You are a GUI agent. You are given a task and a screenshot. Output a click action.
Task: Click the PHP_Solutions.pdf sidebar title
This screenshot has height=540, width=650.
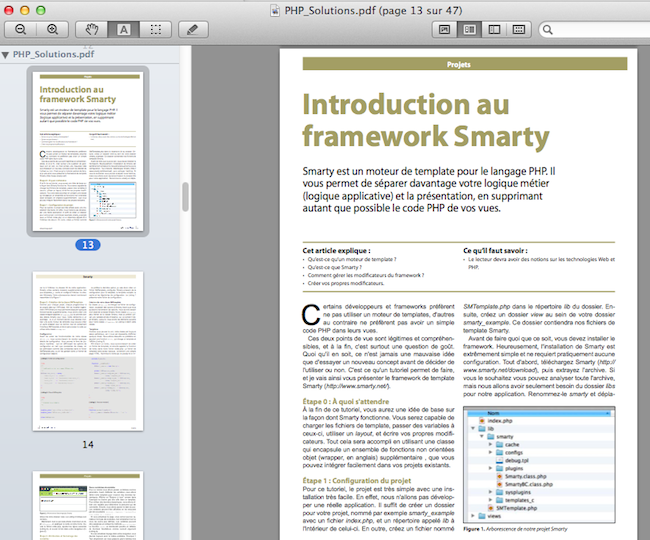[x=53, y=54]
